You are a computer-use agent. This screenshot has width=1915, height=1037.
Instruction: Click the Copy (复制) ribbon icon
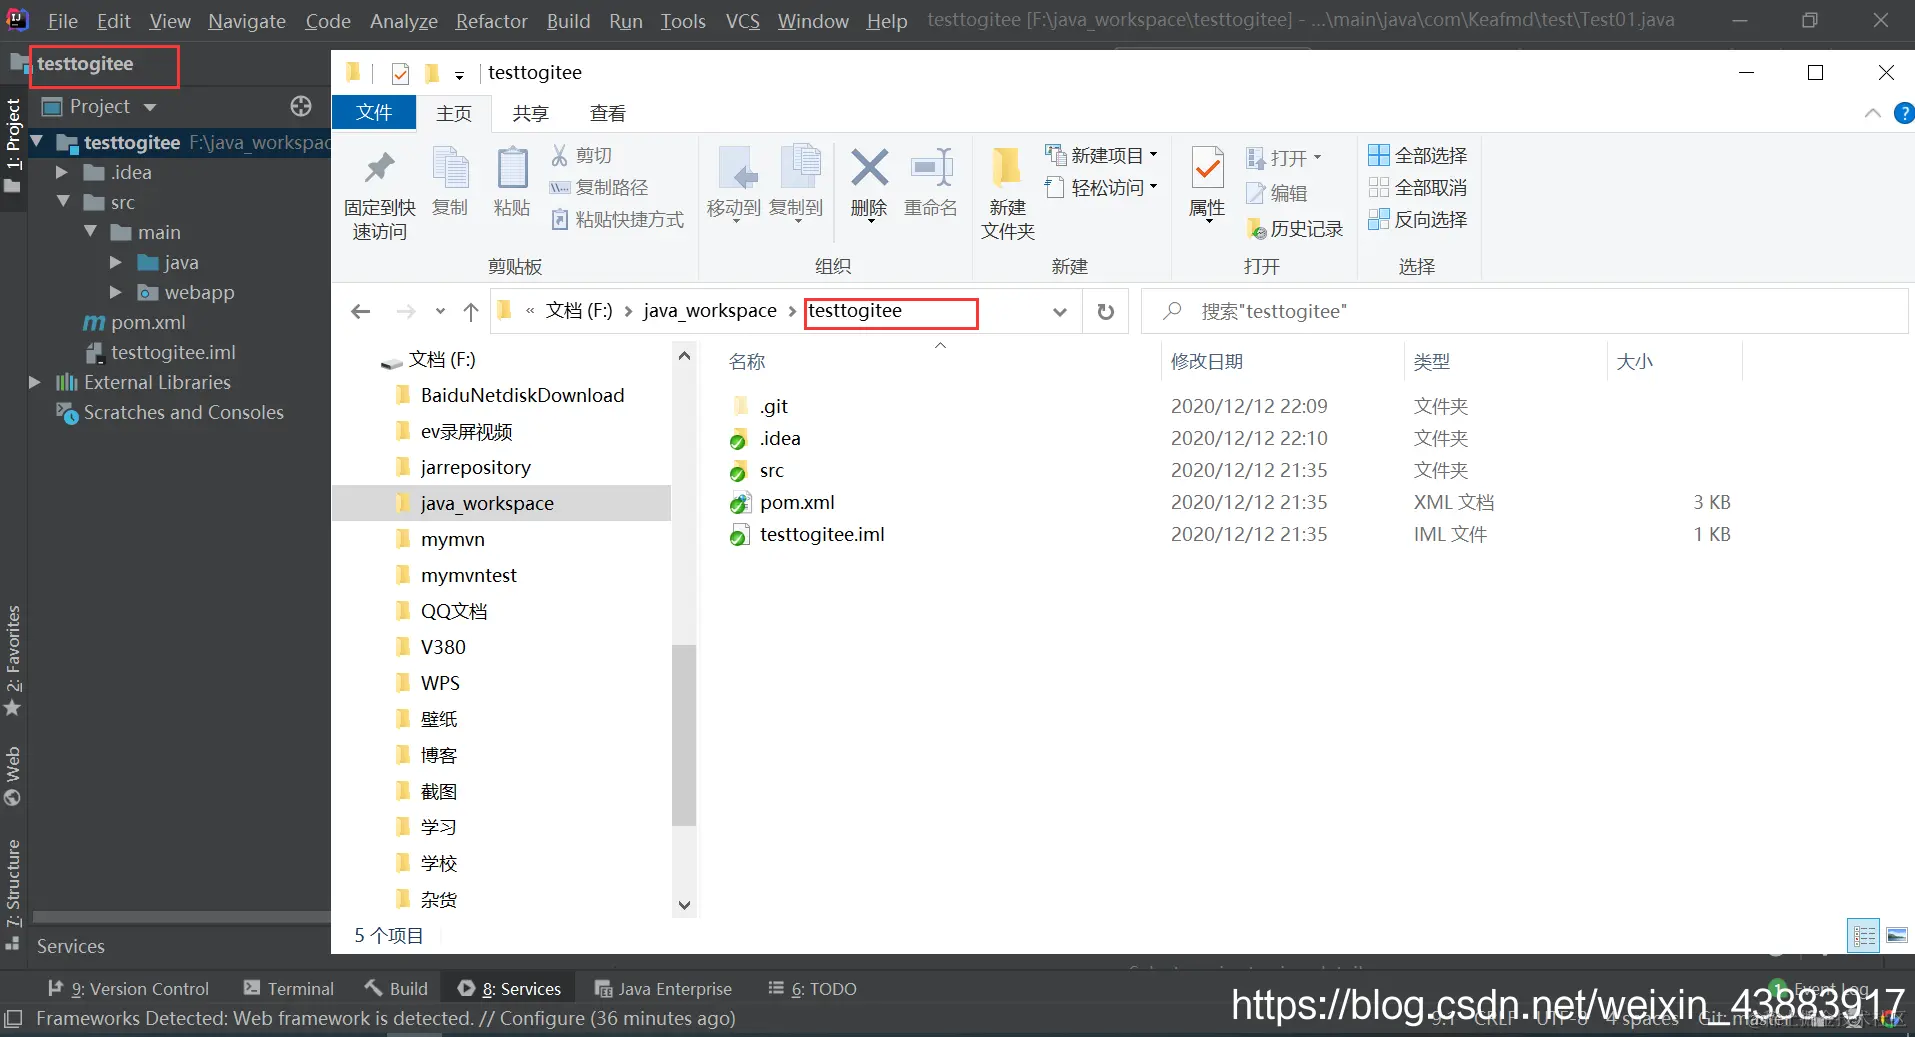[x=450, y=167]
